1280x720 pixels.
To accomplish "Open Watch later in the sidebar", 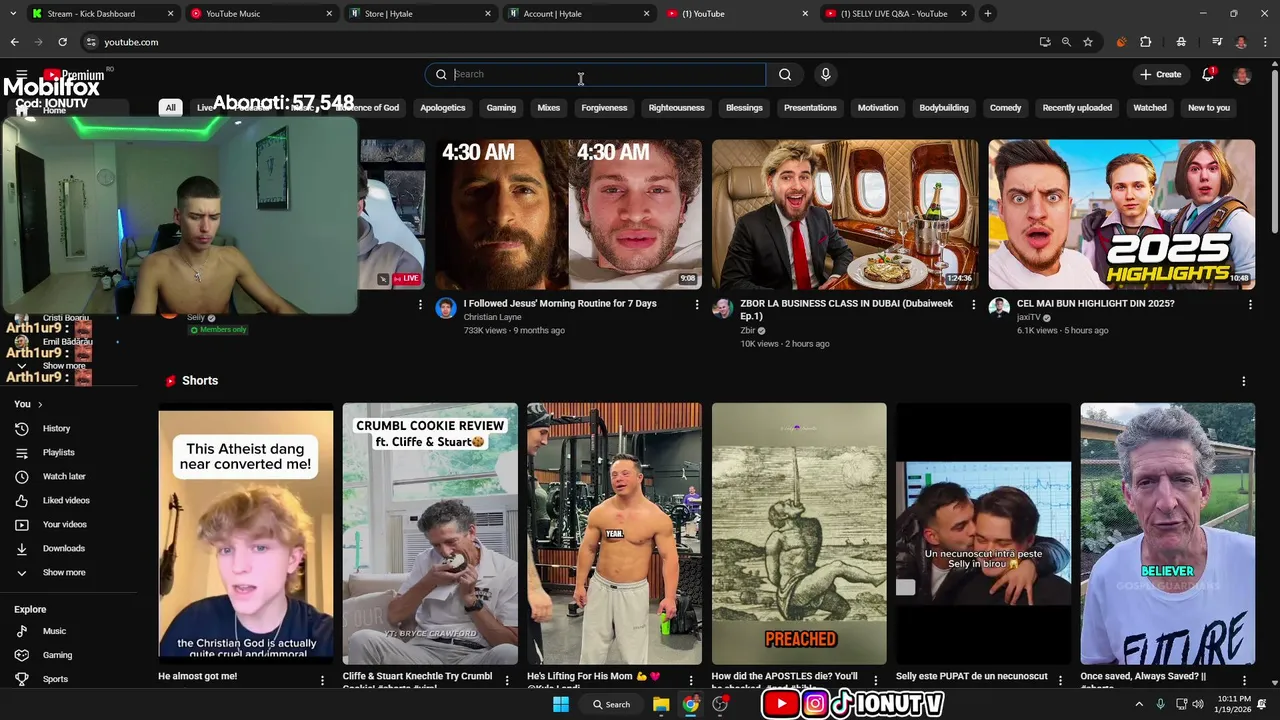I will (x=64, y=476).
